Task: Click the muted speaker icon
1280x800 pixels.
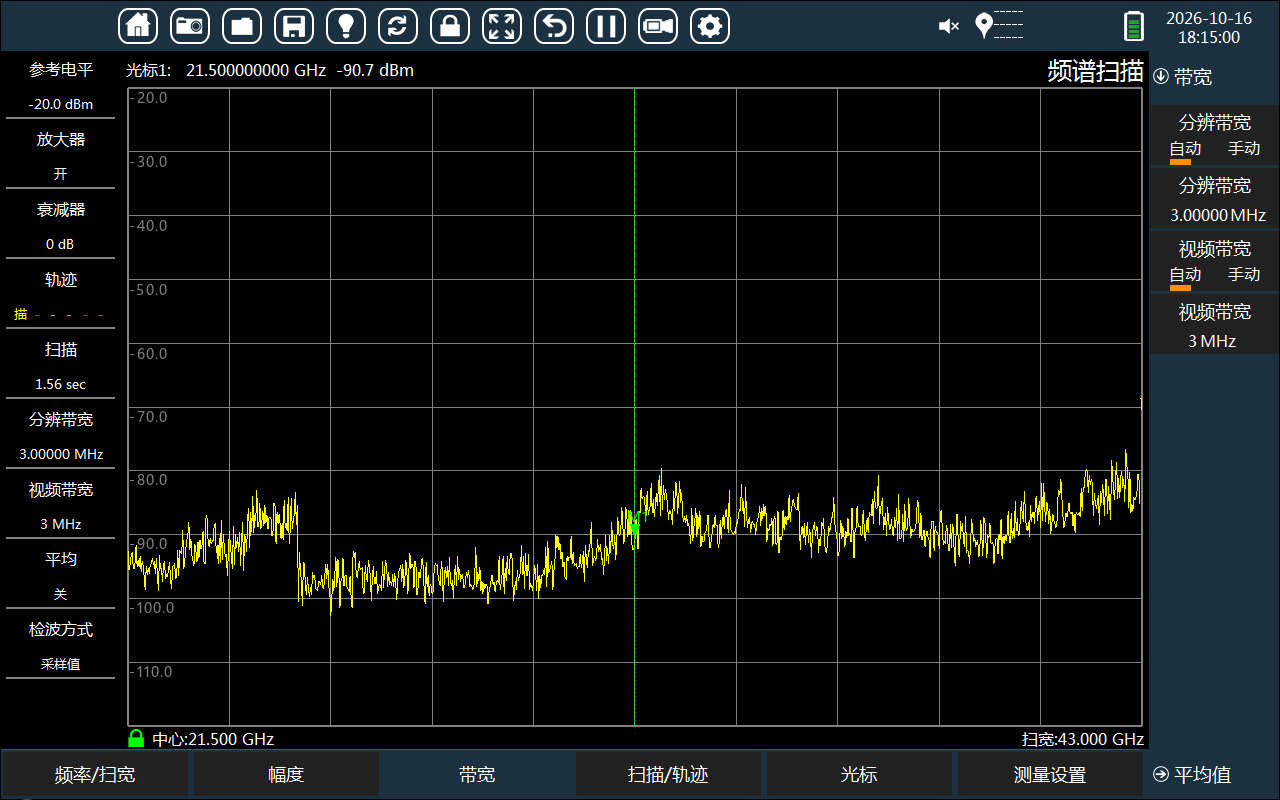Action: pos(949,26)
